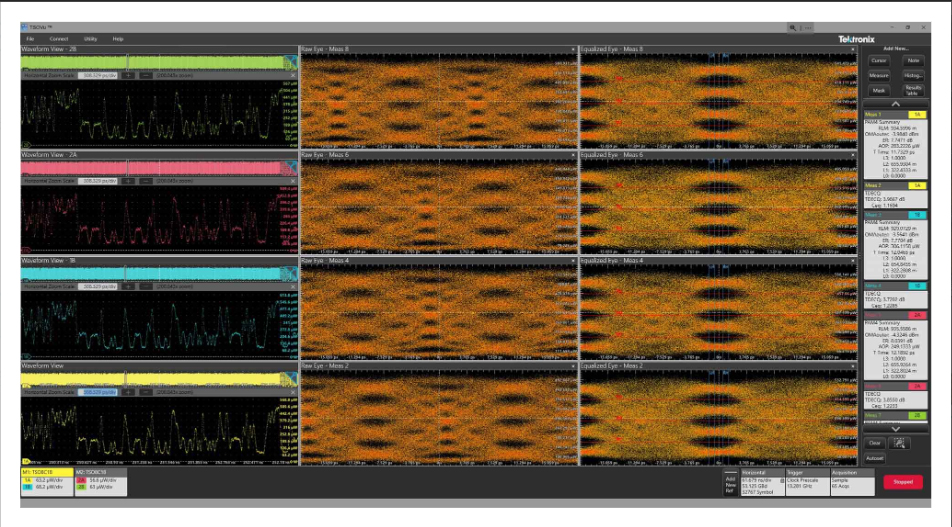The height and width of the screenshot is (527, 952).
Task: Click Add New Ref button
Action: tap(731, 483)
